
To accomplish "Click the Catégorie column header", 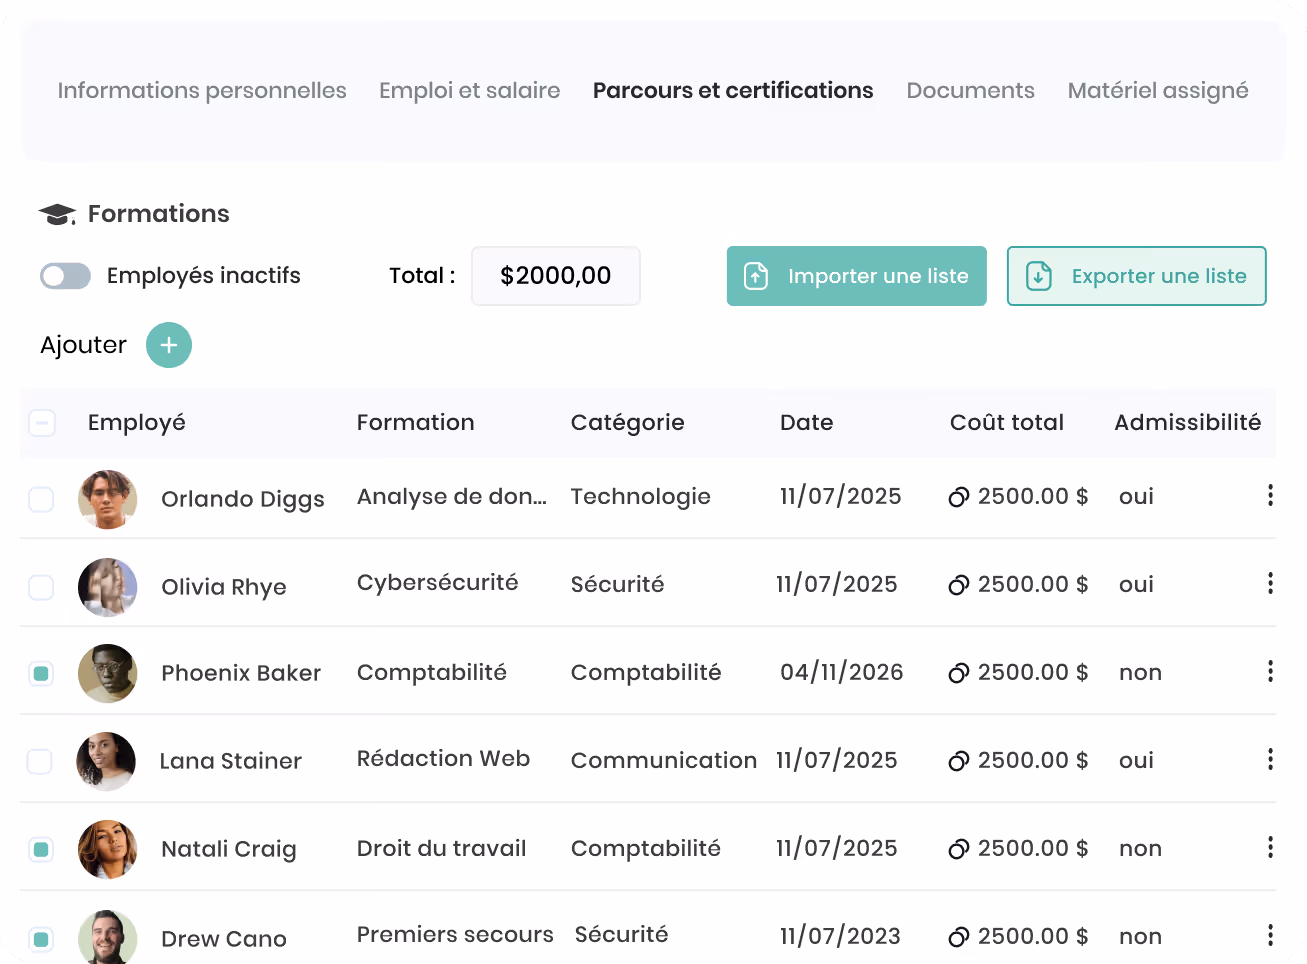I will (x=627, y=423).
